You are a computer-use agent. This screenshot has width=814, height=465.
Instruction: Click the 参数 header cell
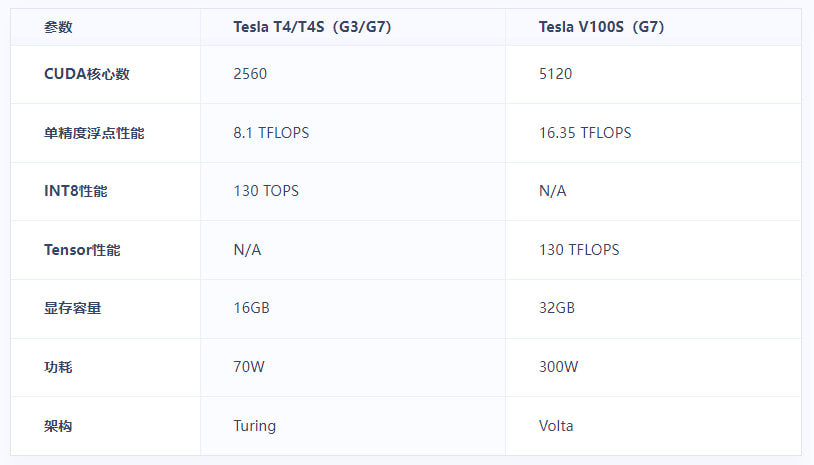[58, 28]
